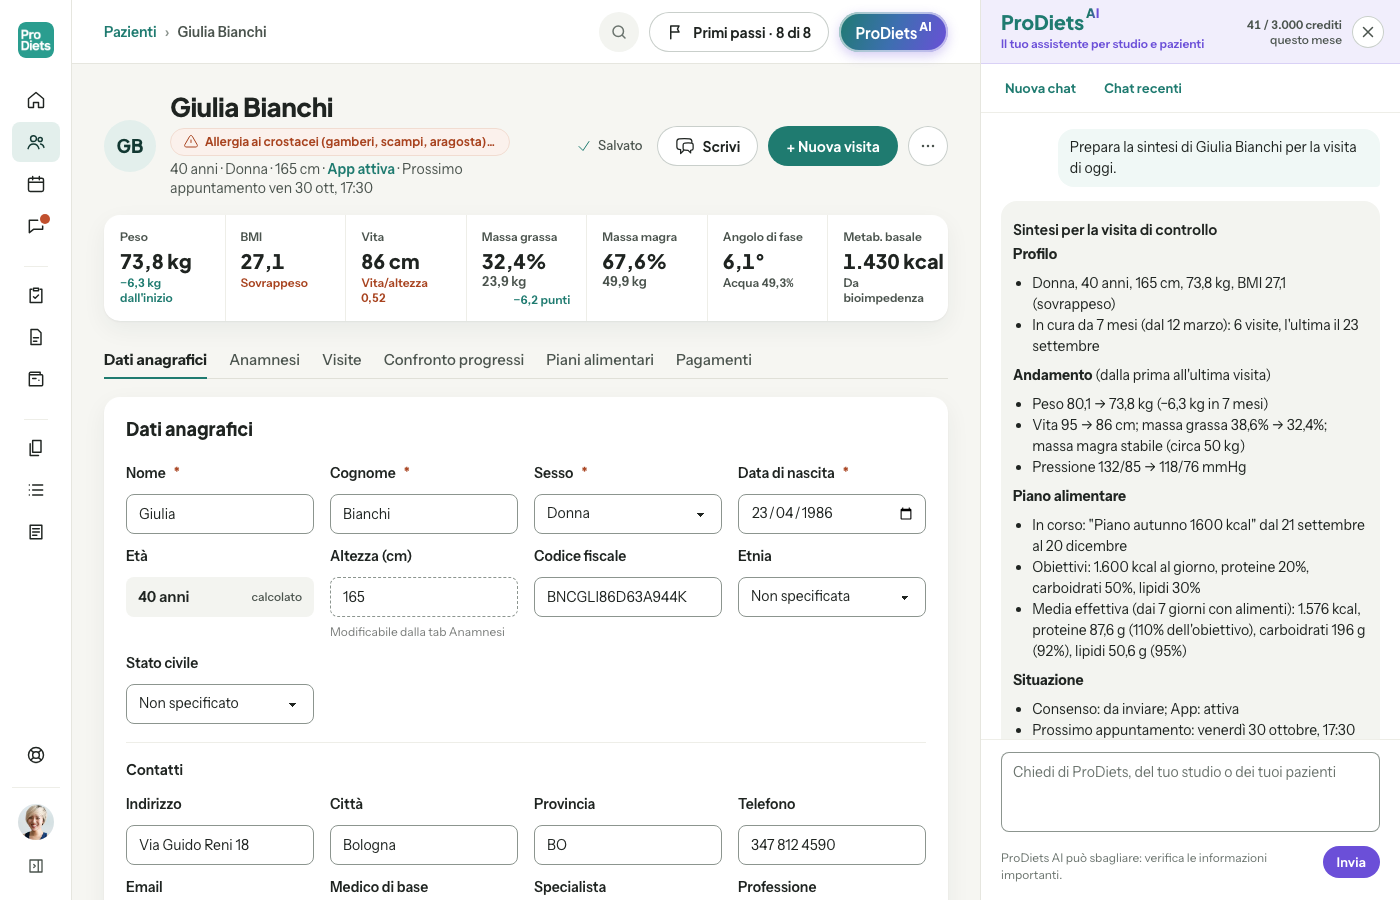Open the clipboard-check icon in sidebar
The width and height of the screenshot is (1400, 900).
click(36, 295)
